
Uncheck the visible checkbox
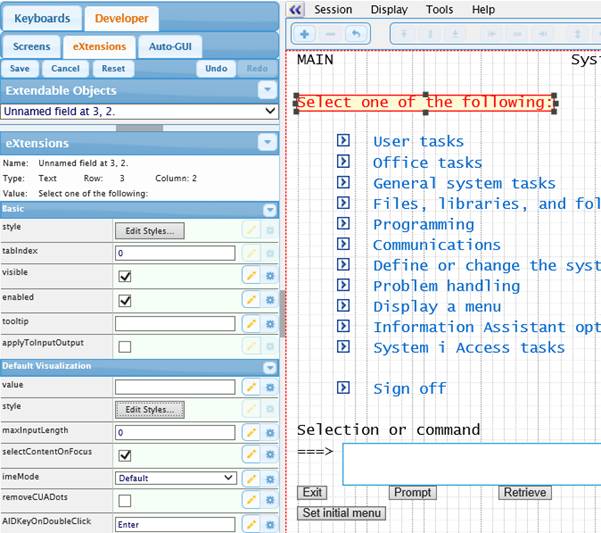[x=125, y=277]
